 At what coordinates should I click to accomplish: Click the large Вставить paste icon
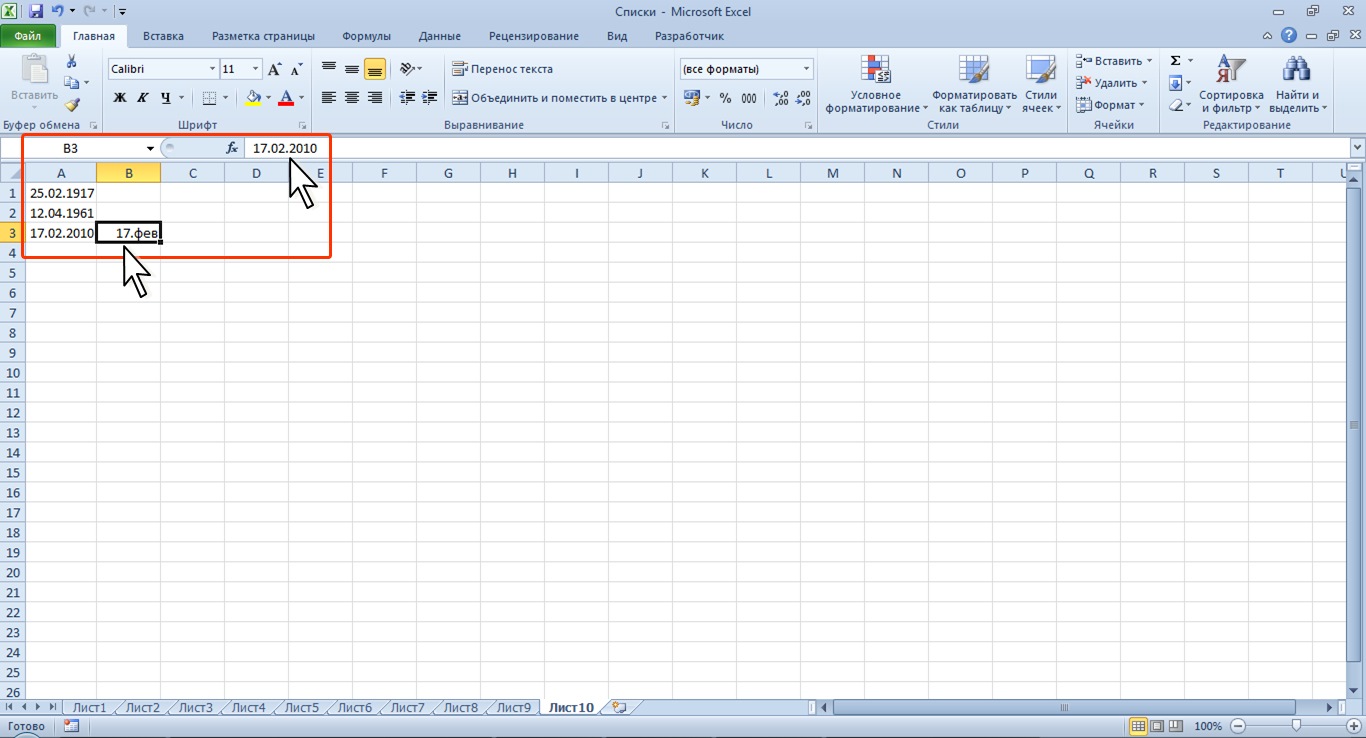point(34,70)
